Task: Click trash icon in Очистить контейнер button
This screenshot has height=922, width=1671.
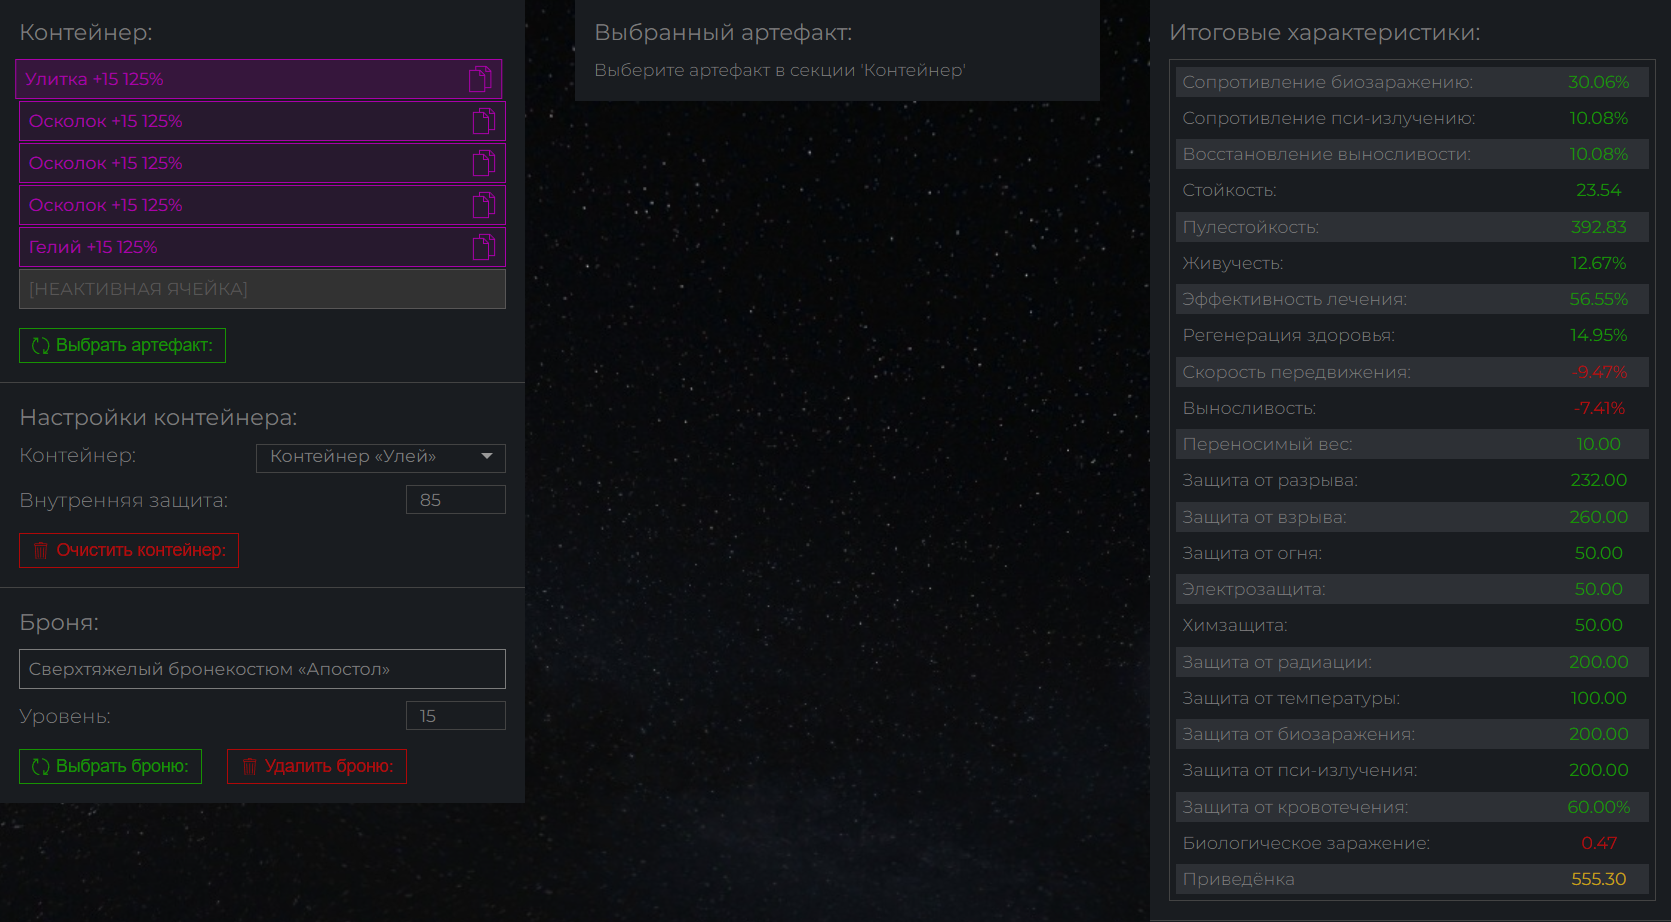Action: tap(41, 550)
